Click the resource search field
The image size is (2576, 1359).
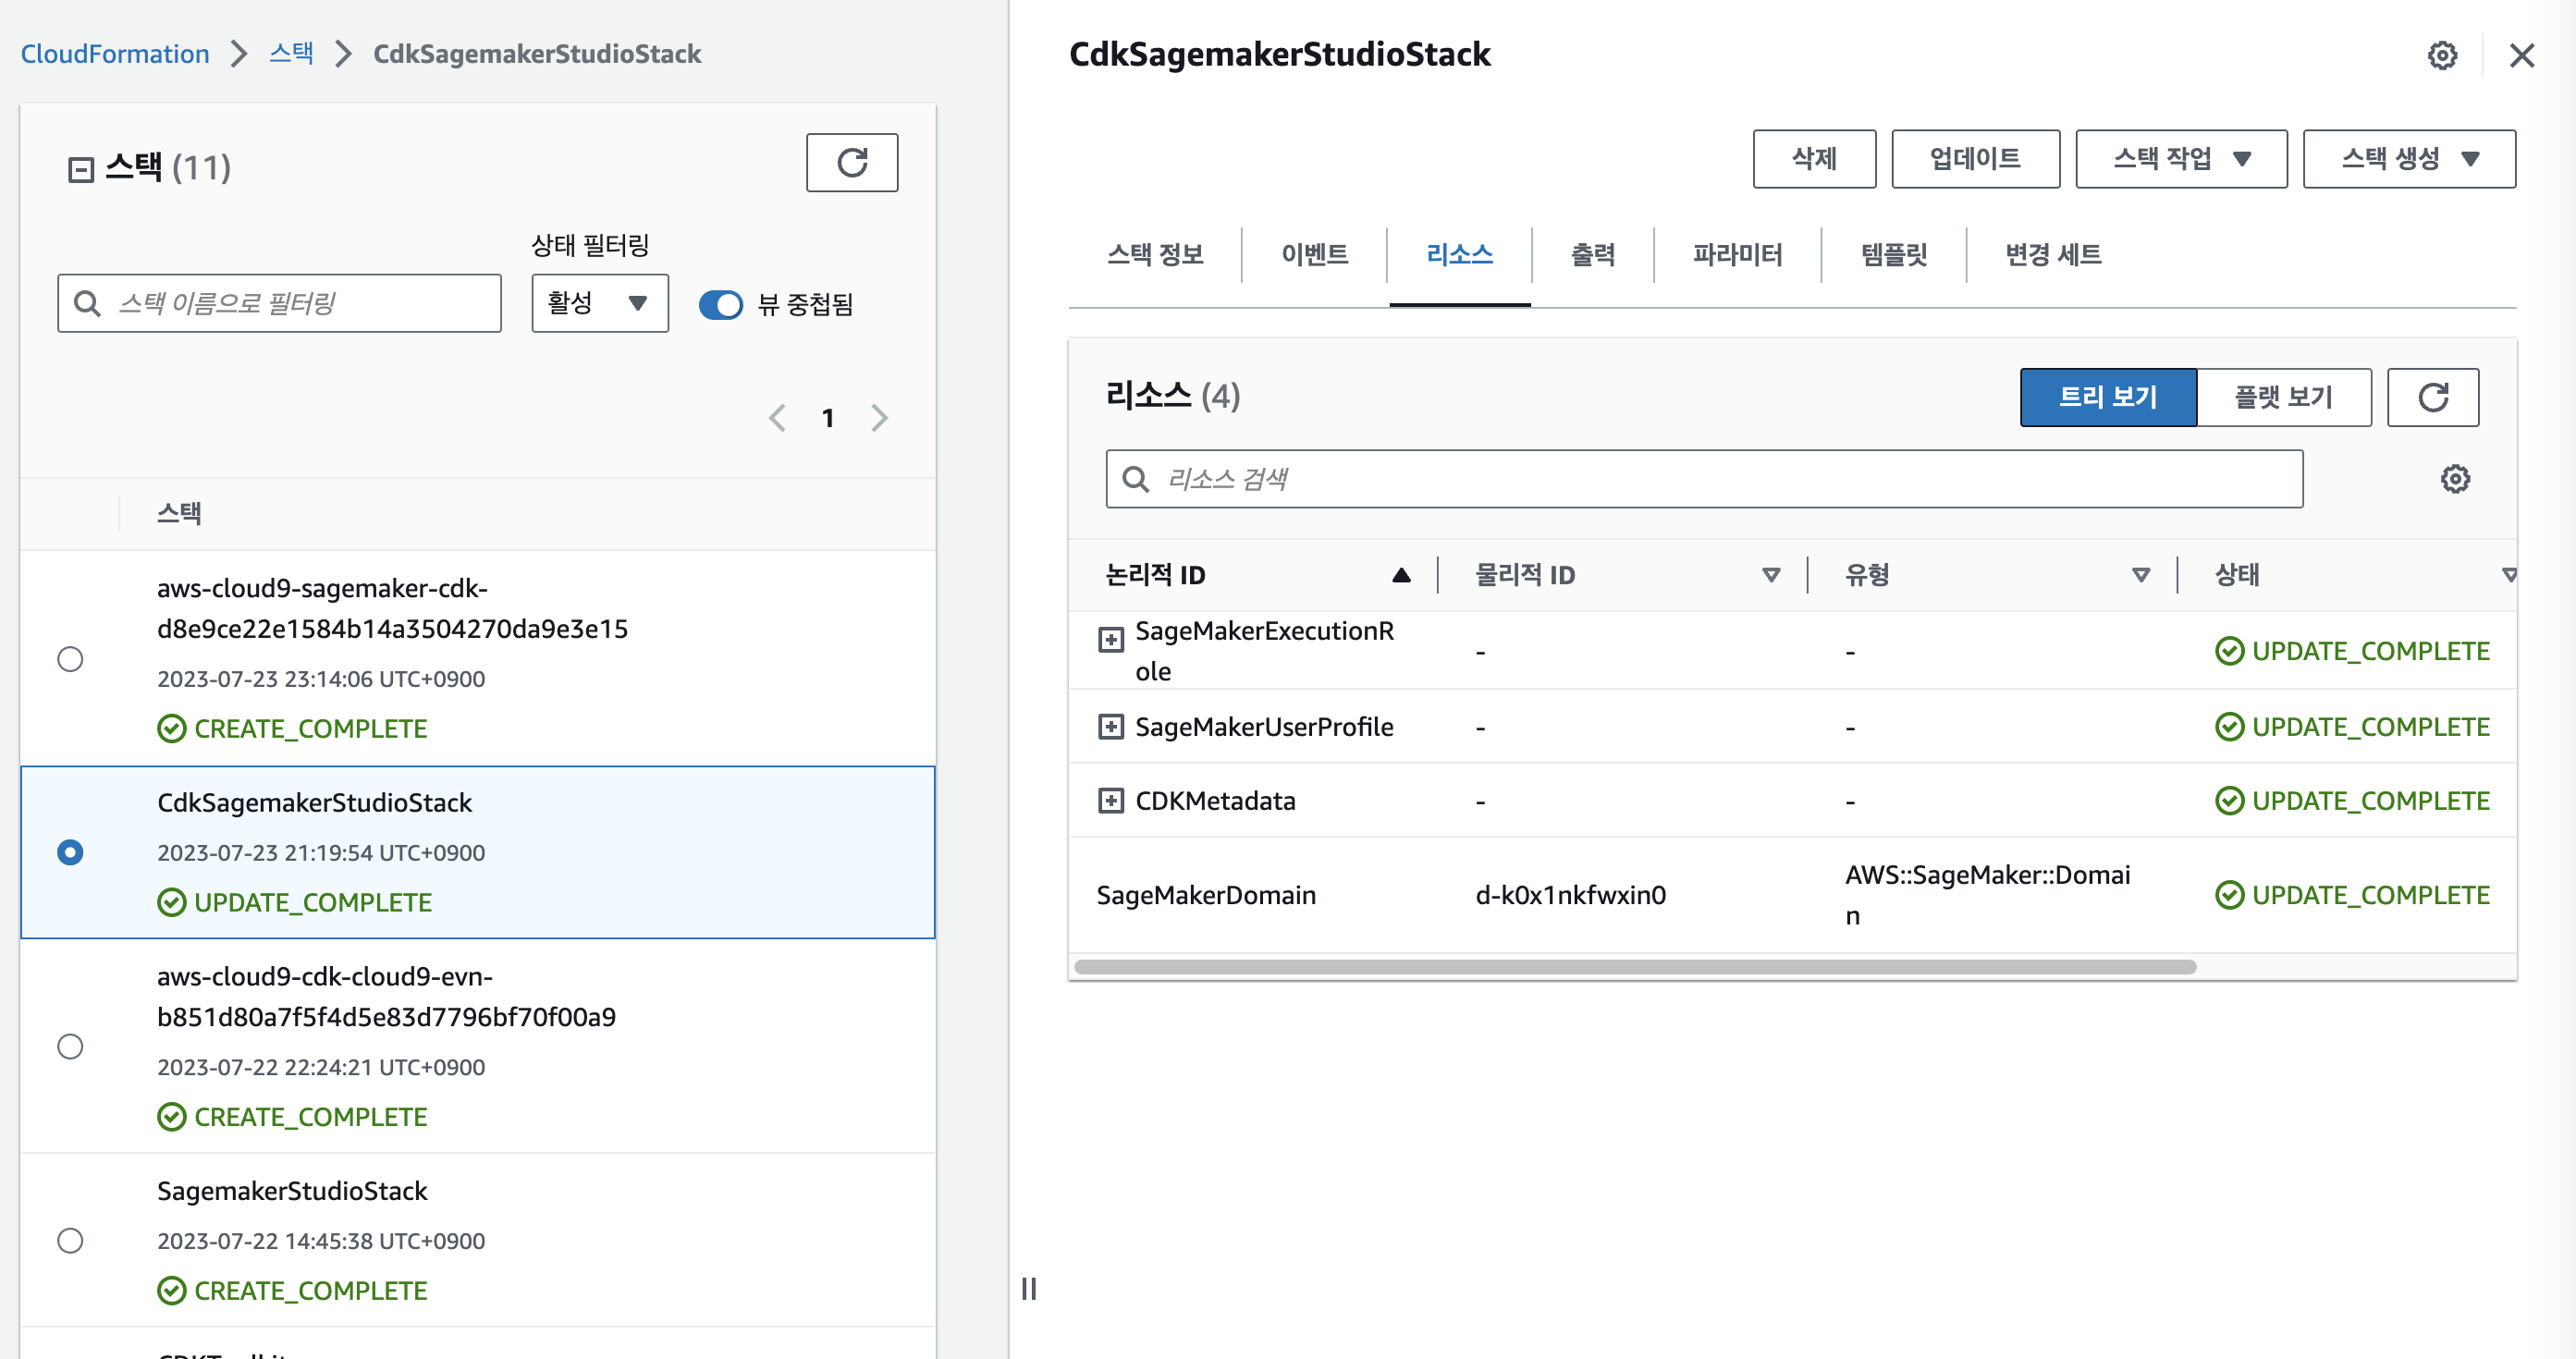pos(1704,479)
